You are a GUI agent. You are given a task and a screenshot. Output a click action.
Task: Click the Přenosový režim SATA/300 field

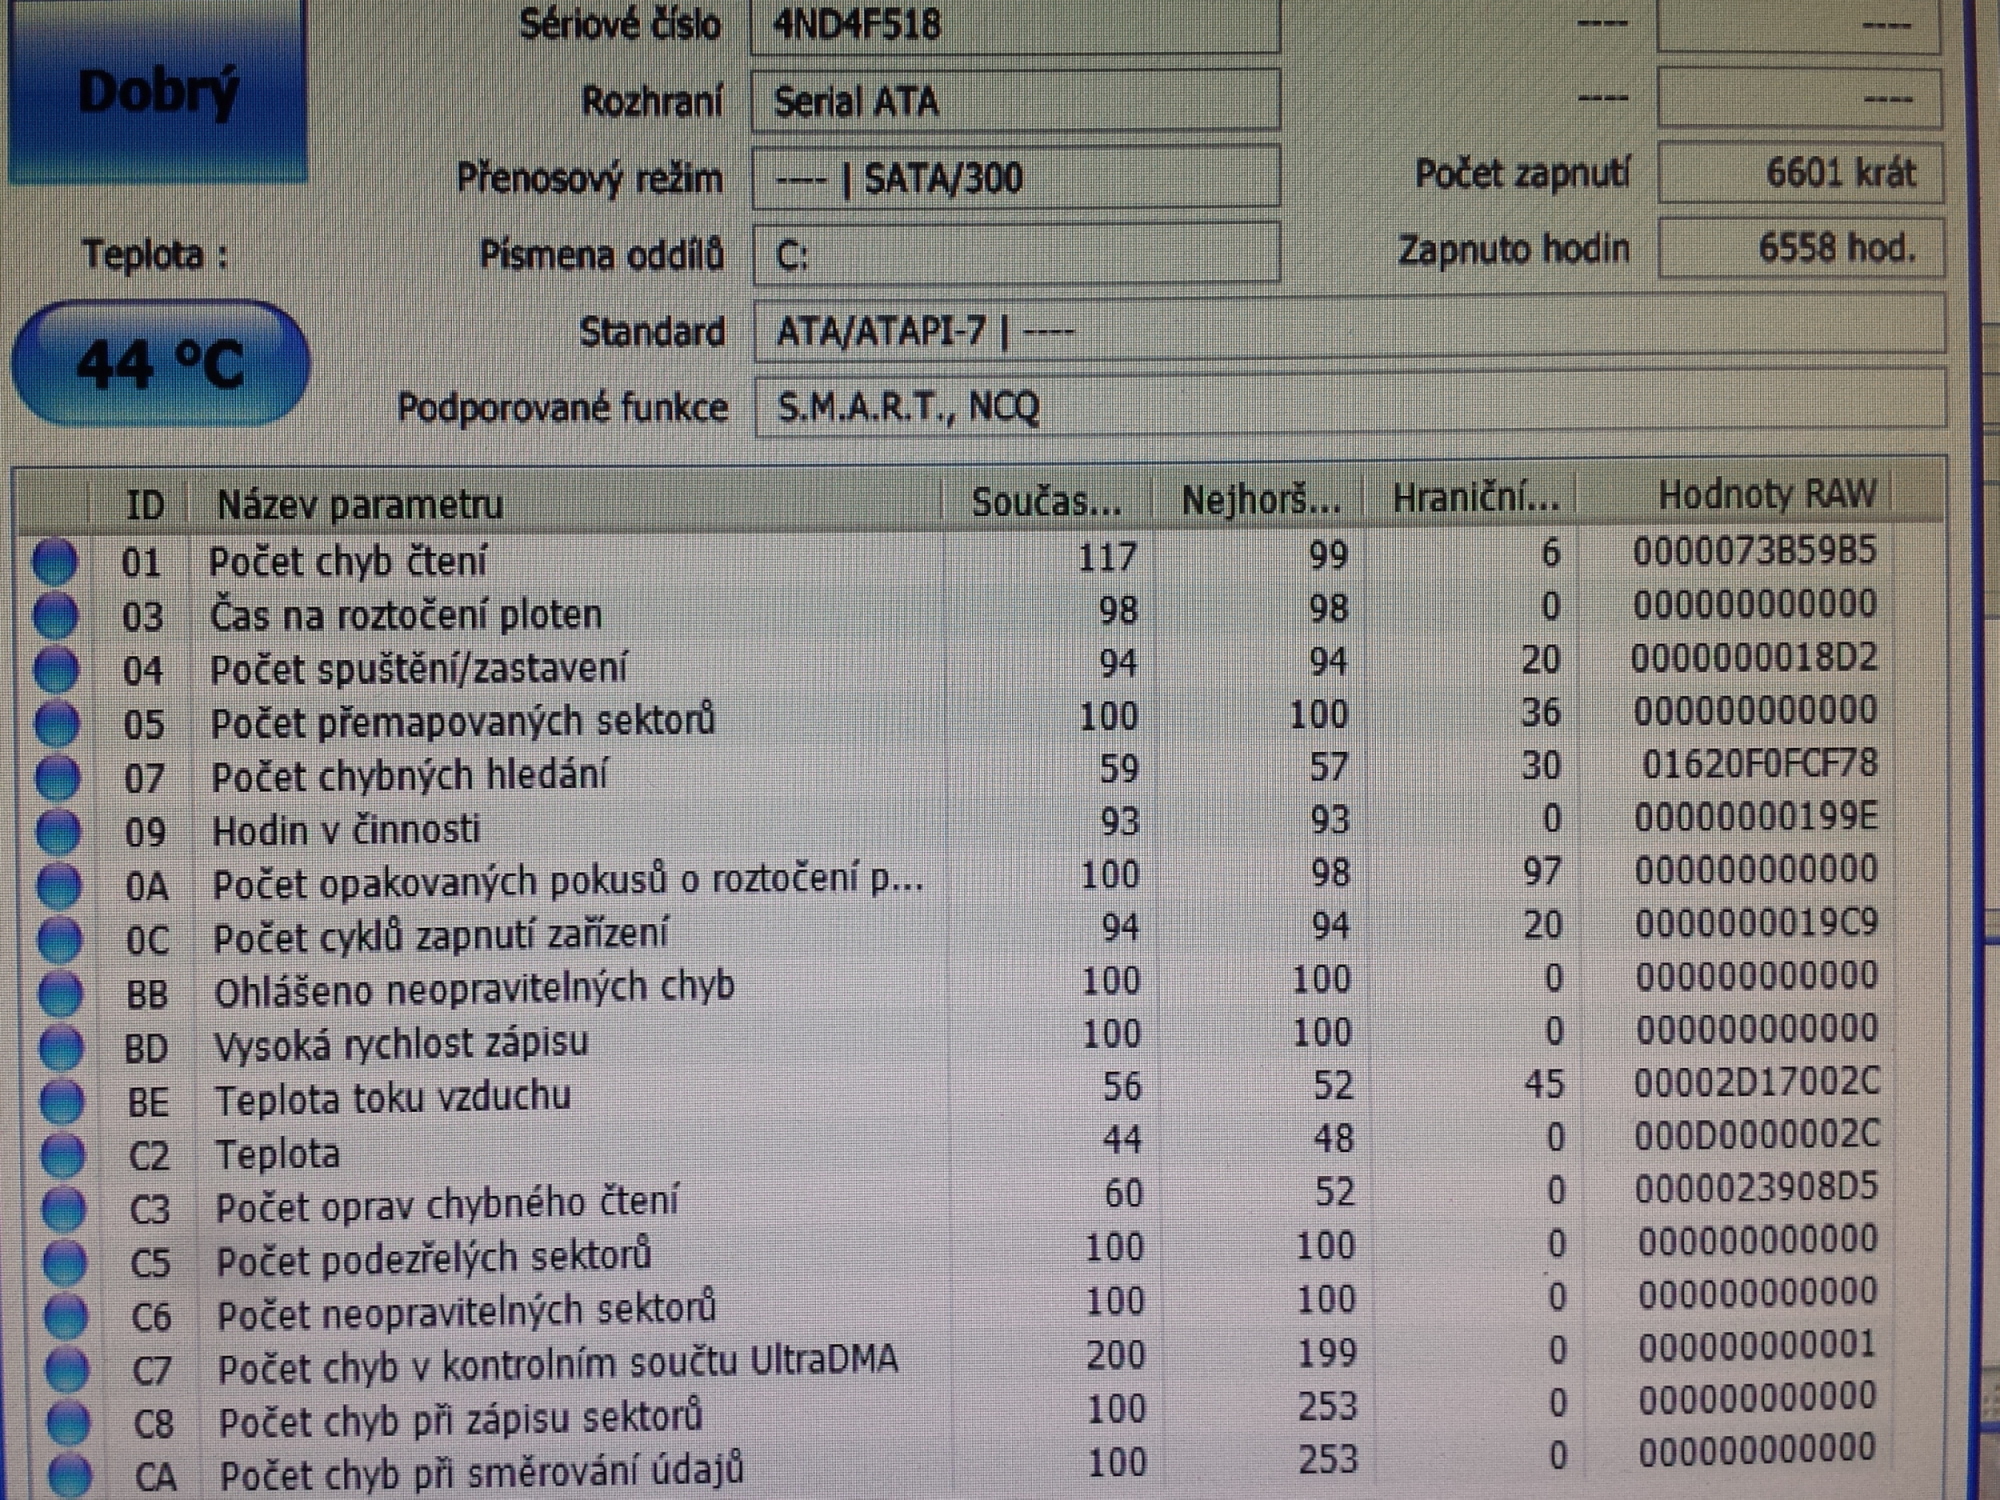[1014, 179]
